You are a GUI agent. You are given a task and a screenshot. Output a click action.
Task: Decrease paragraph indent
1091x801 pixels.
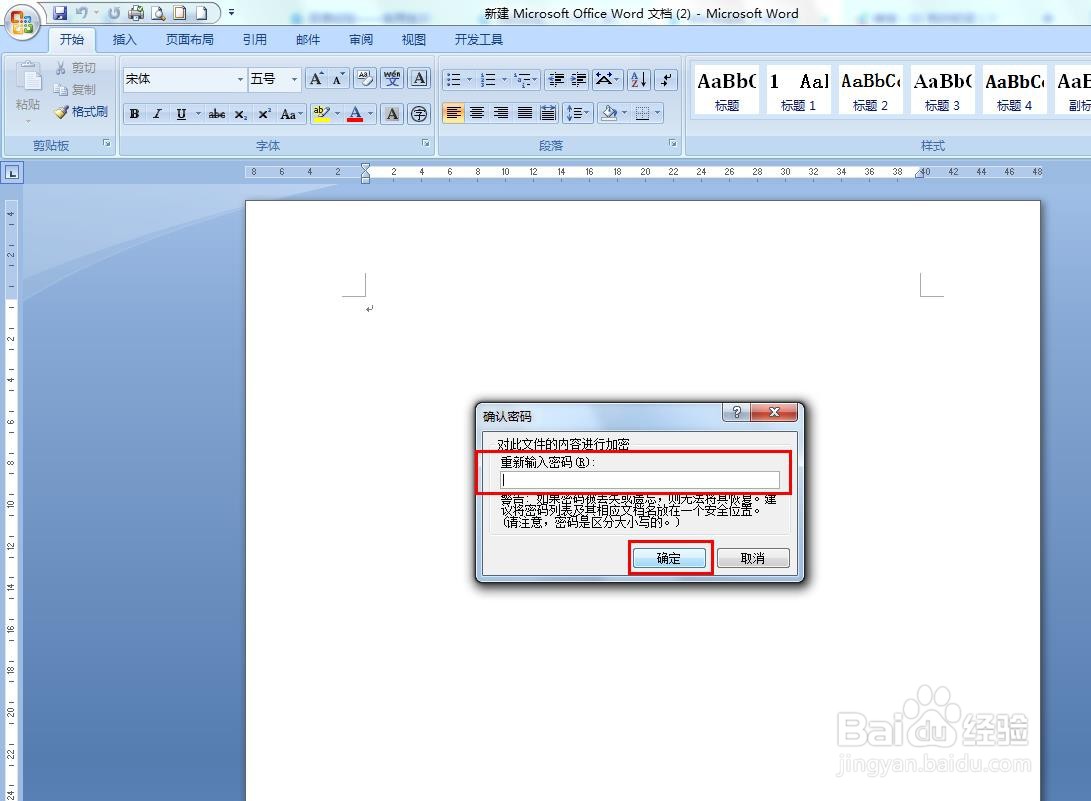556,79
